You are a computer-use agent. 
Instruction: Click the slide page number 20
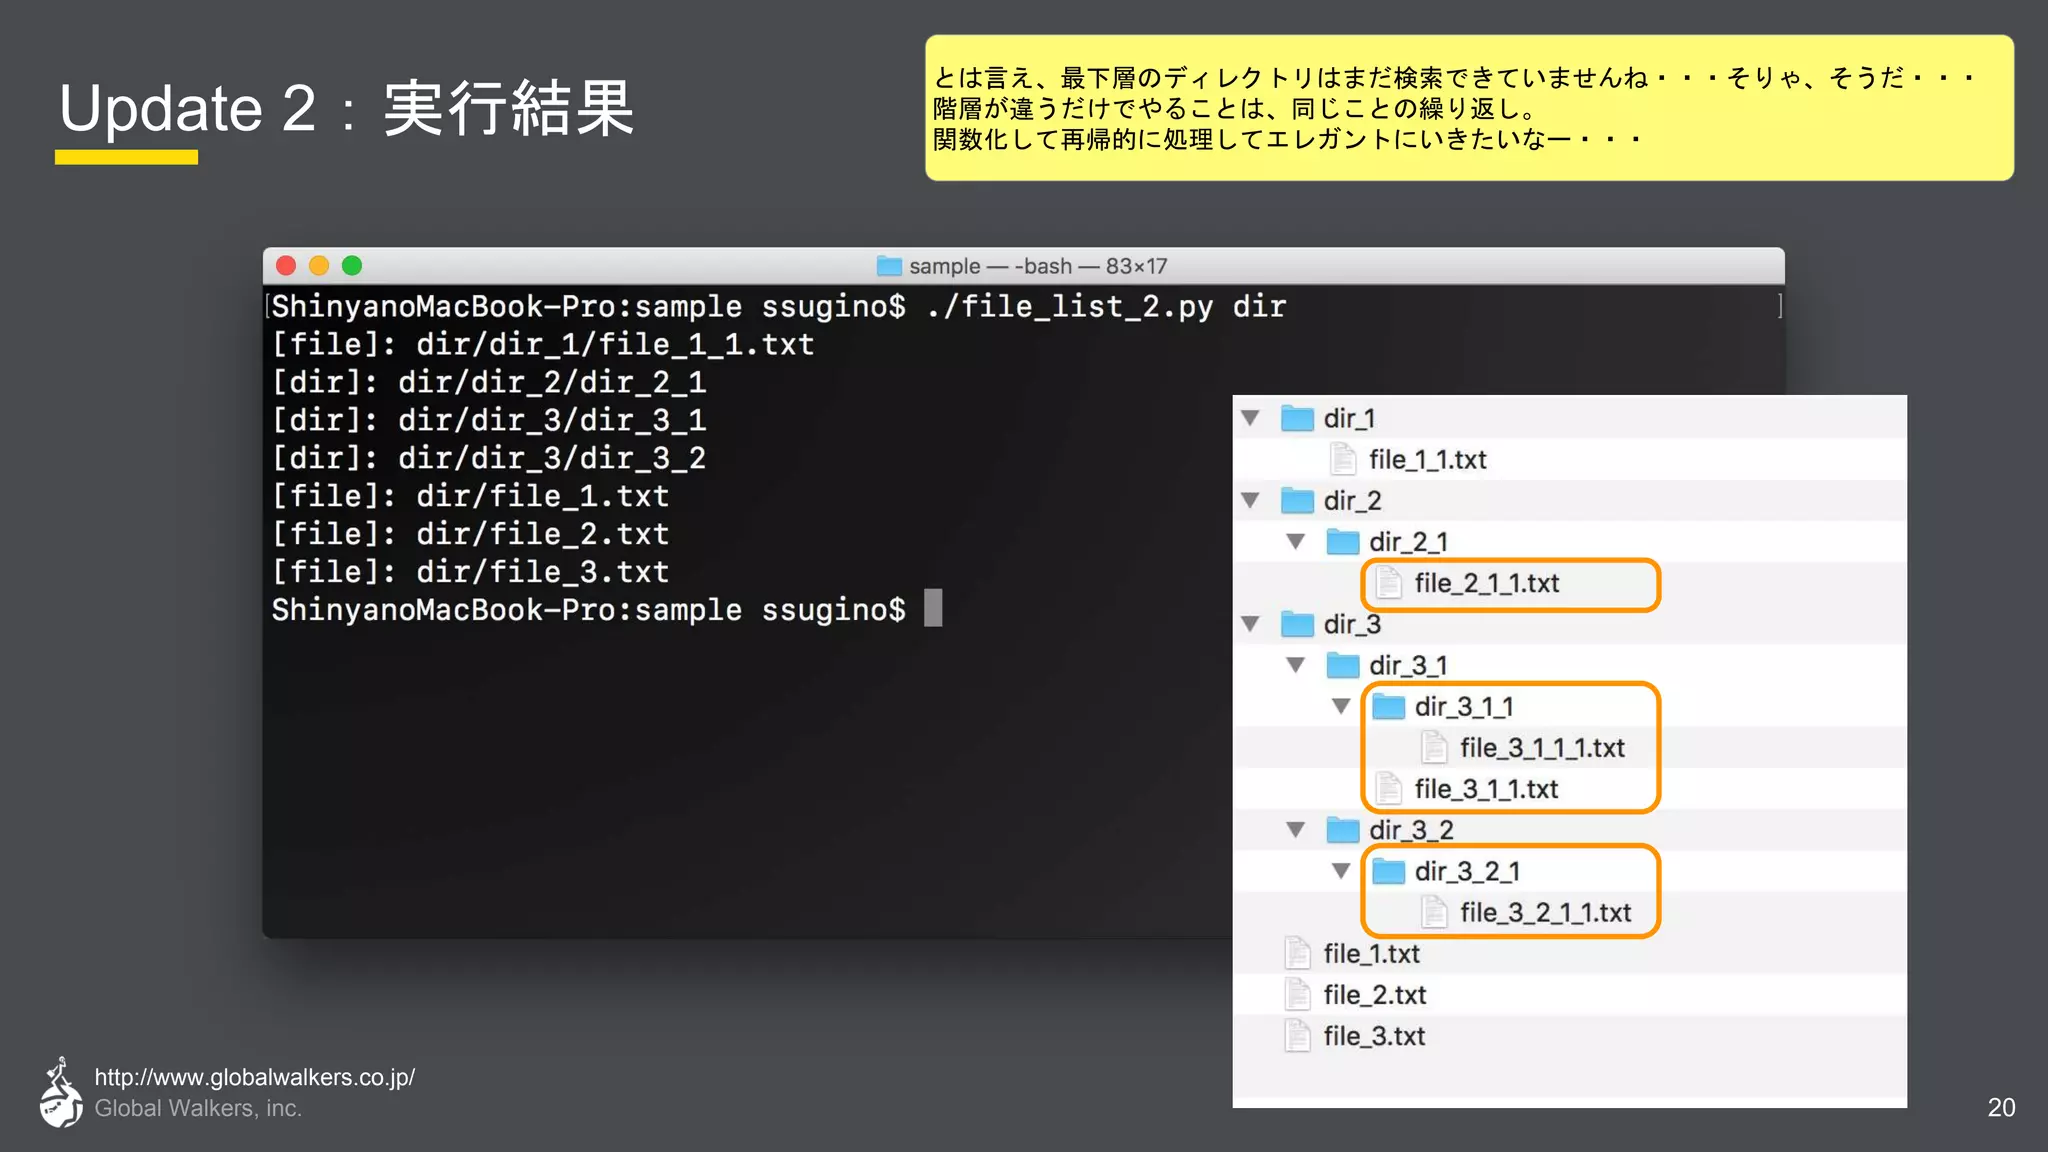(2001, 1107)
